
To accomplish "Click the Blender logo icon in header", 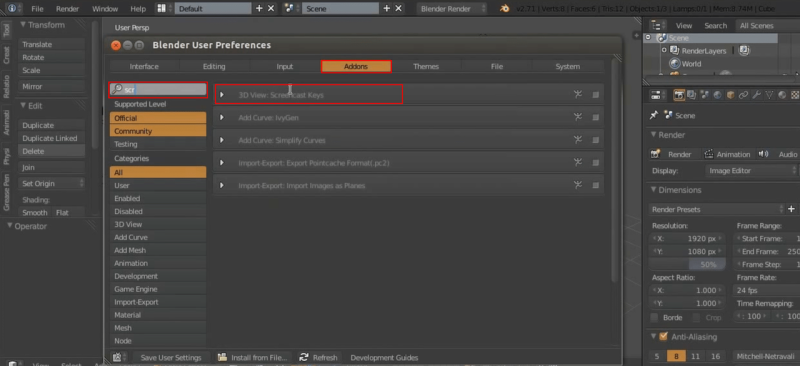I will (x=505, y=8).
